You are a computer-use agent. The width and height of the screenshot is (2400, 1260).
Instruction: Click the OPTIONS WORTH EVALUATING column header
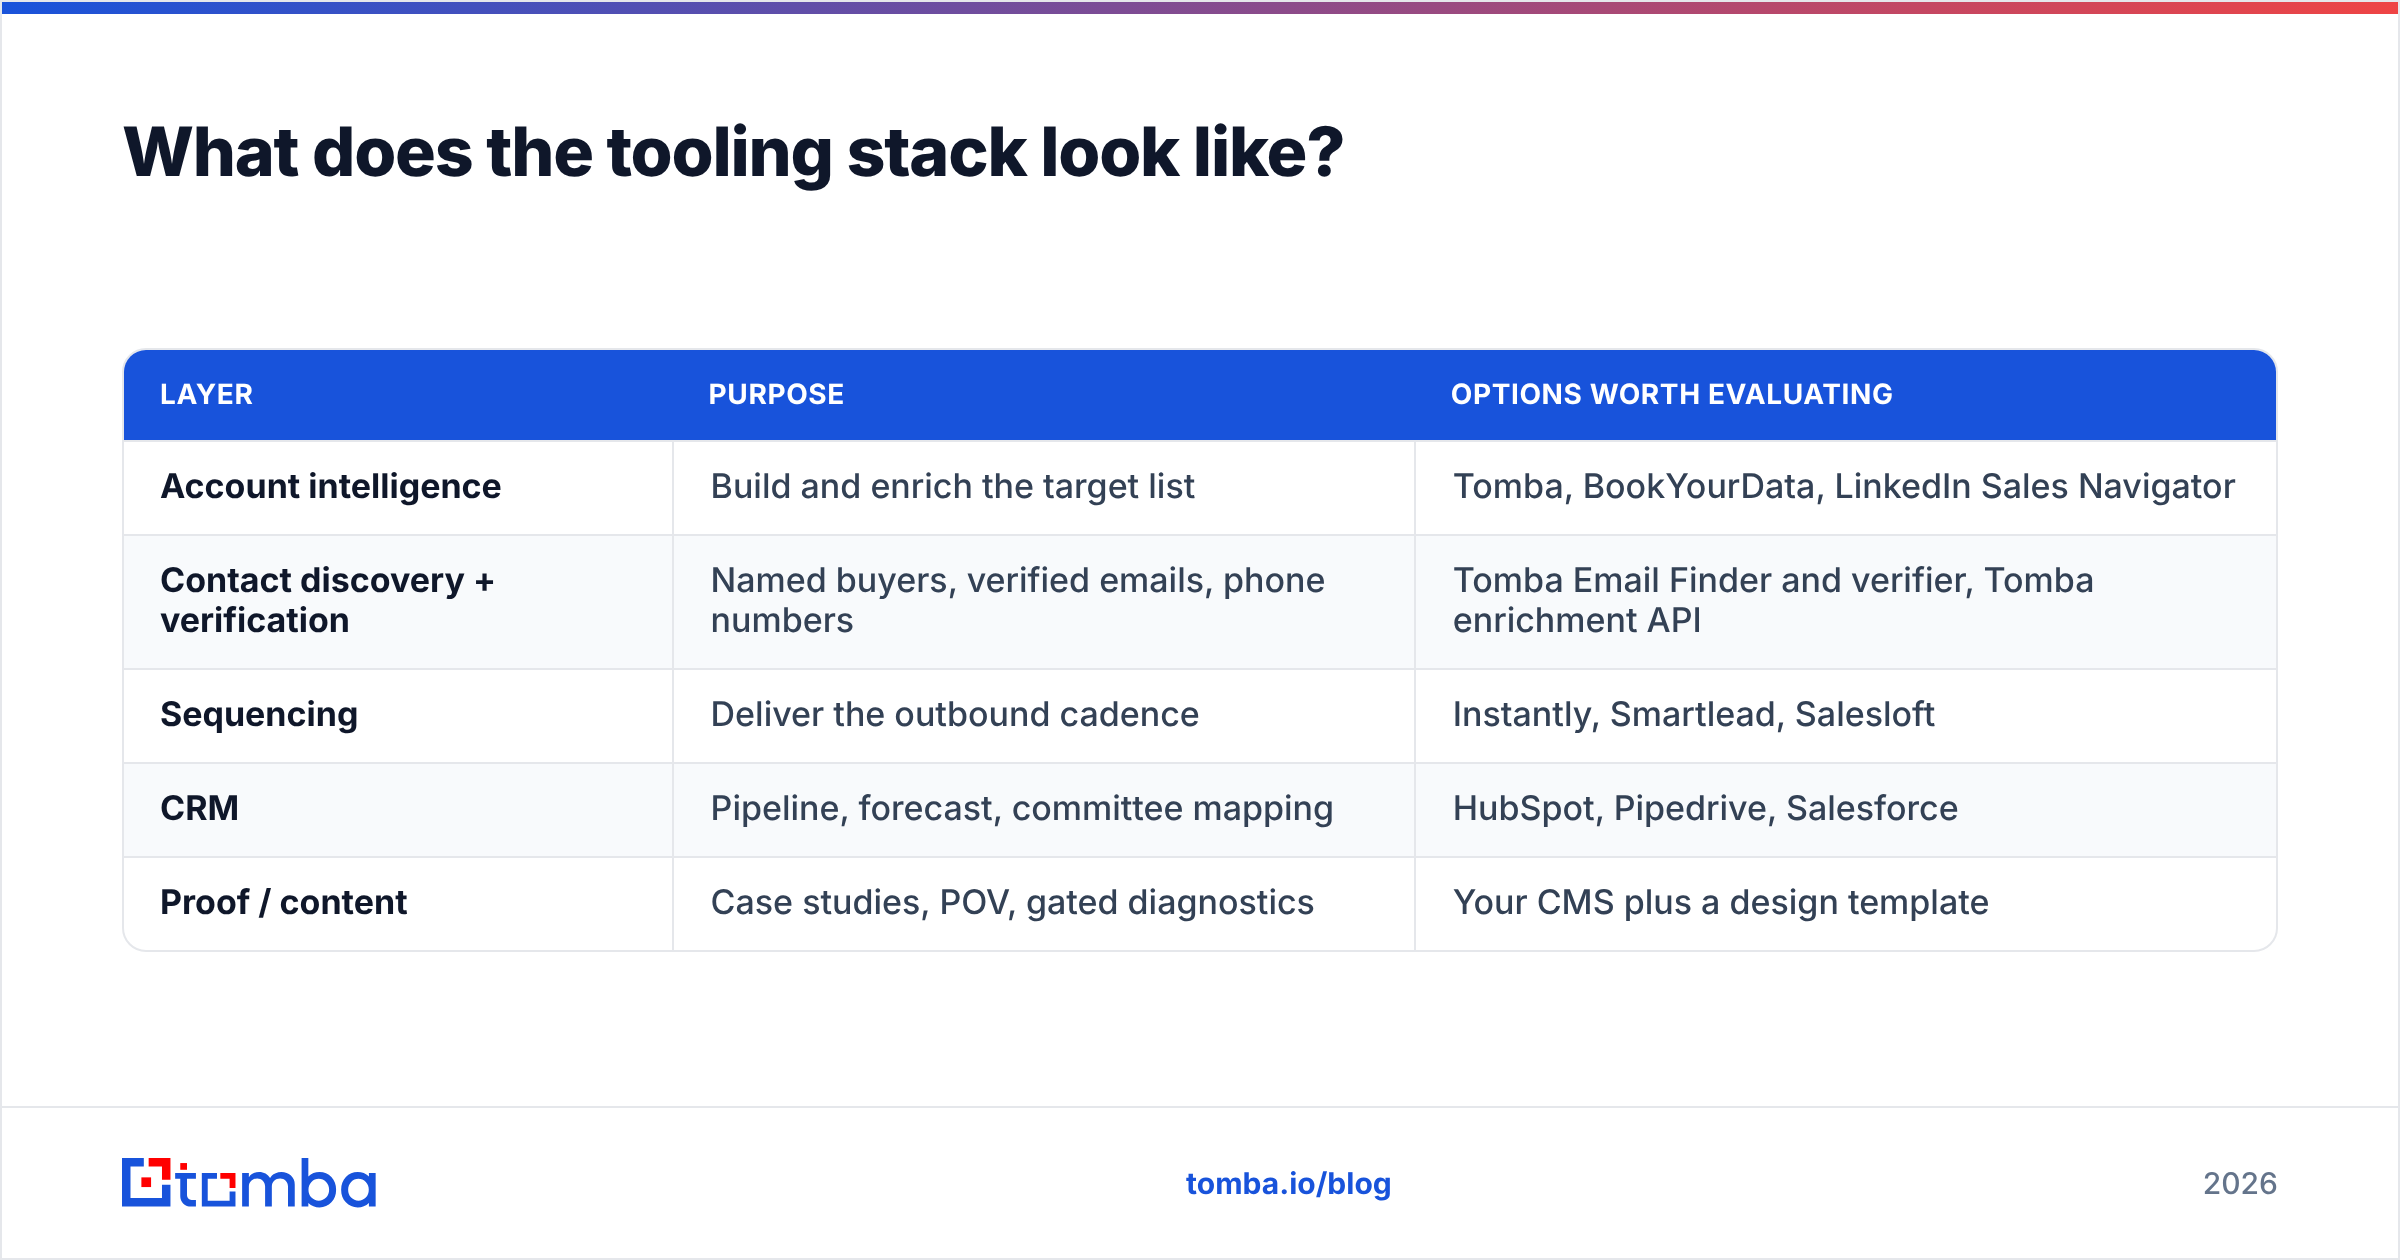coord(1672,394)
